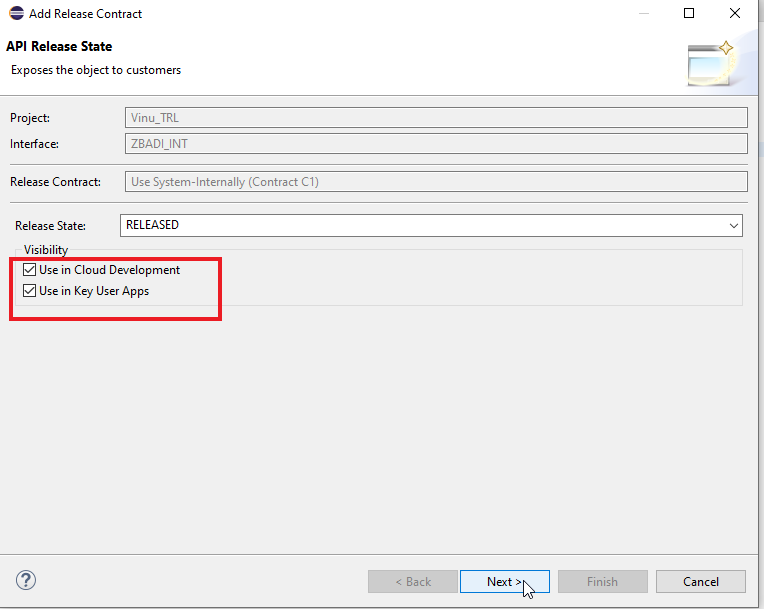Click the Project field Vinu_TRL
Image resolution: width=764 pixels, height=609 pixels.
(x=436, y=118)
